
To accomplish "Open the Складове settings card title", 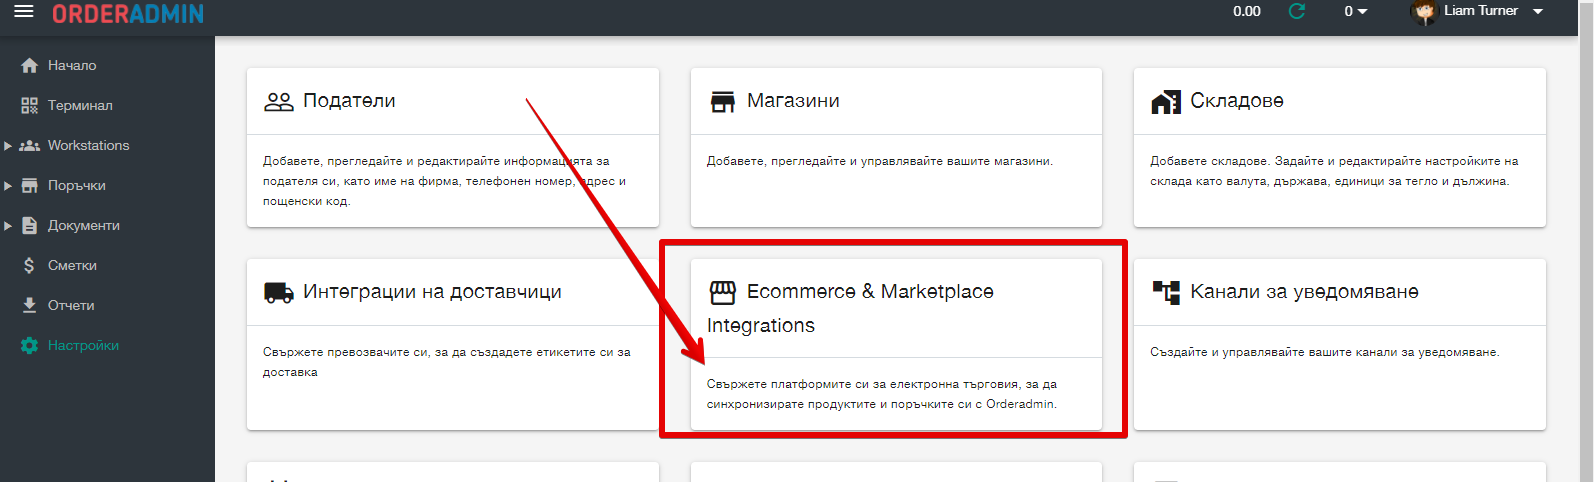I will pos(1237,101).
